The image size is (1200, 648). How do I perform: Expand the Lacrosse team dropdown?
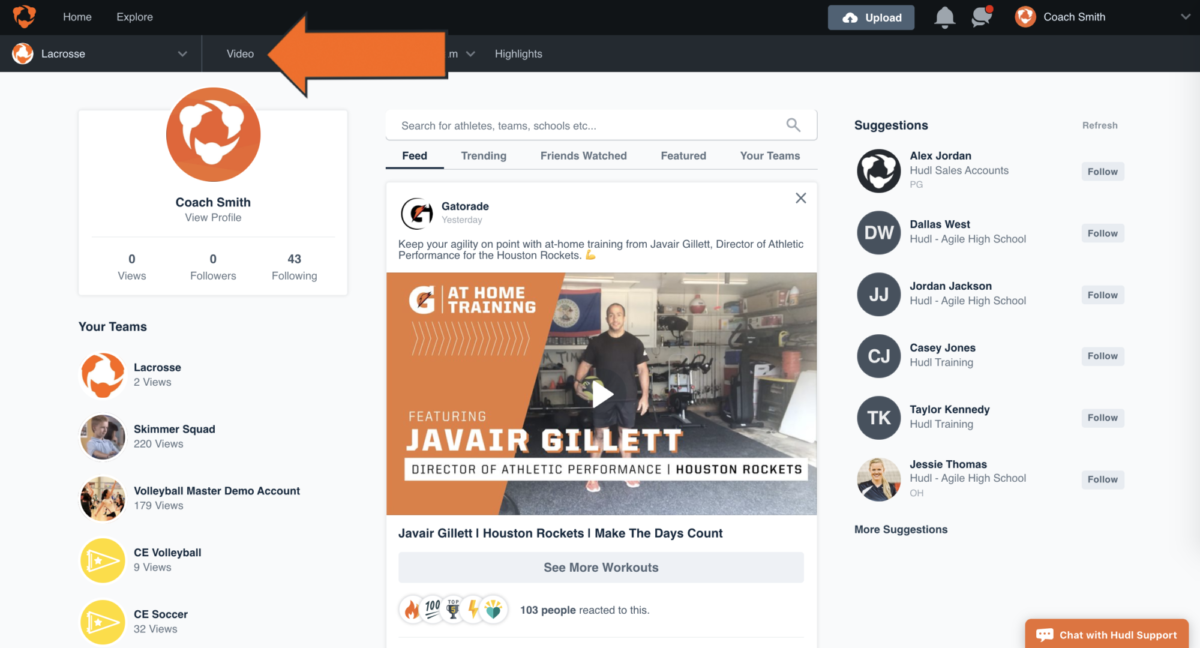182,54
